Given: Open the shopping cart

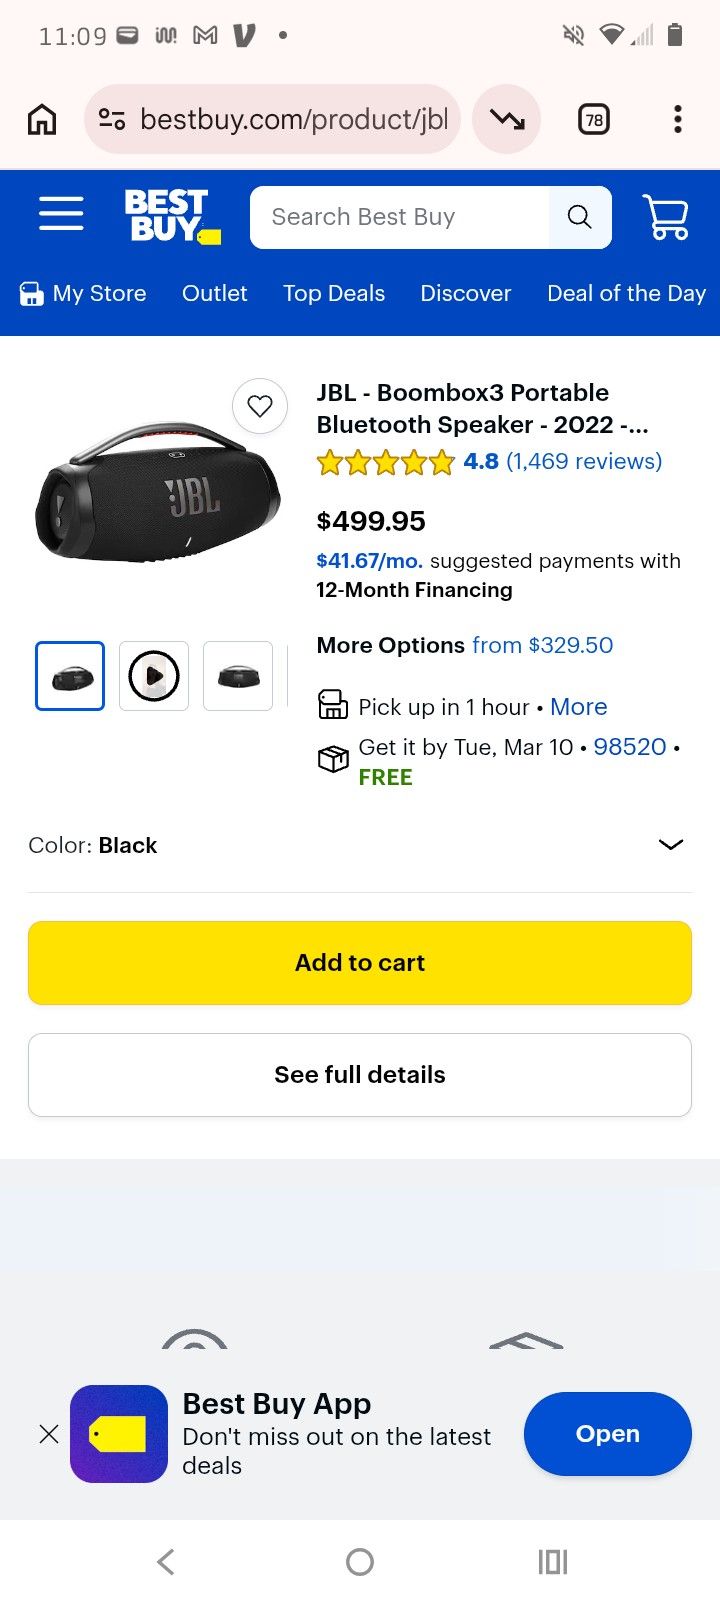Looking at the screenshot, I should pyautogui.click(x=666, y=216).
